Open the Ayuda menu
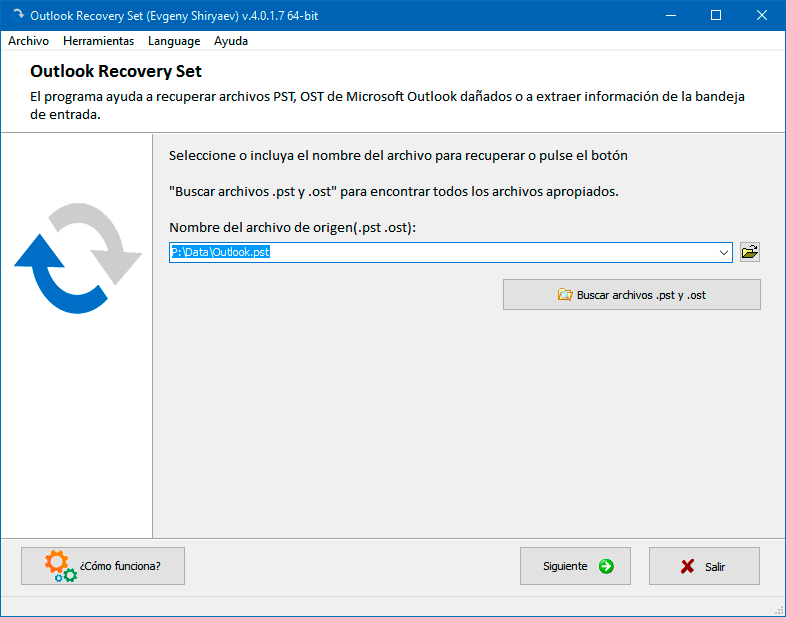 (x=231, y=41)
